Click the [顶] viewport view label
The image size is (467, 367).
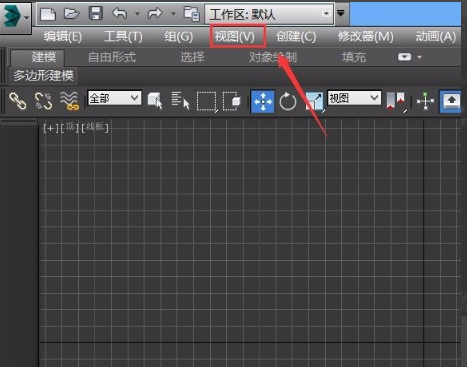[x=70, y=127]
